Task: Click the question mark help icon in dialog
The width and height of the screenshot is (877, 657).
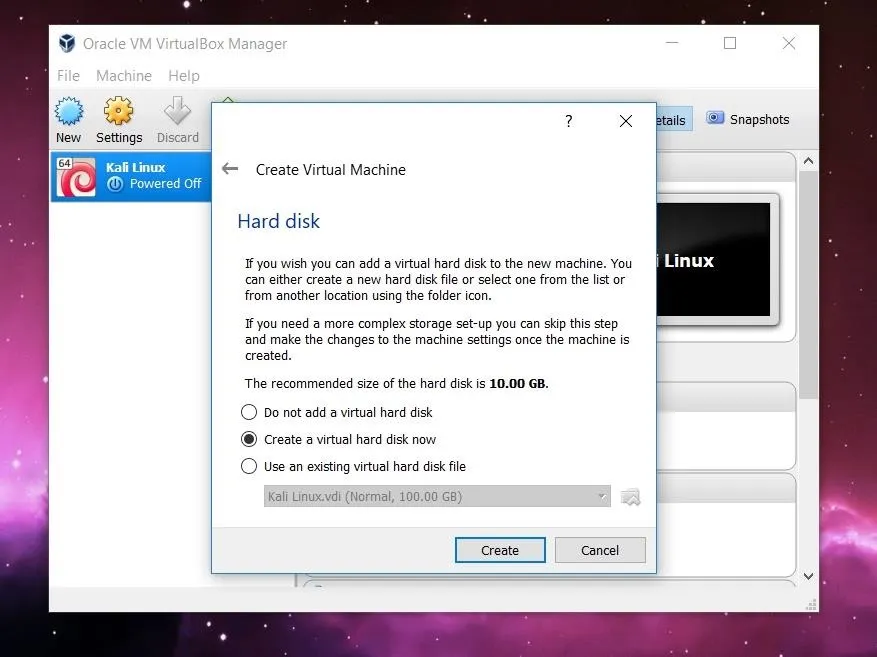Action: 569,121
